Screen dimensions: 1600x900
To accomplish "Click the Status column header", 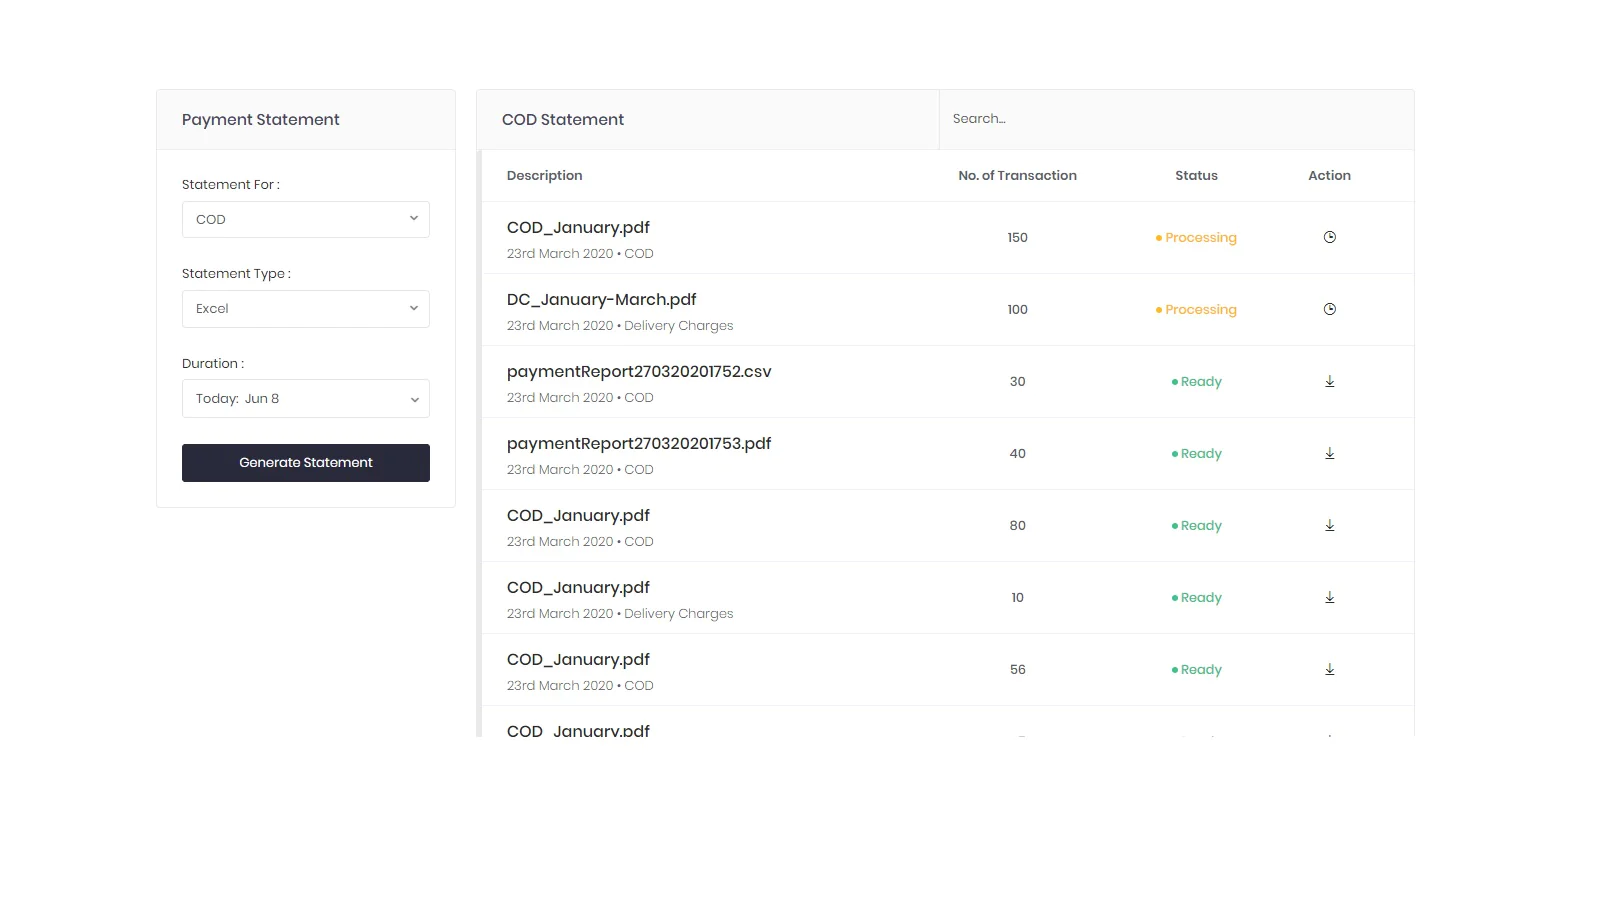I will tap(1196, 175).
